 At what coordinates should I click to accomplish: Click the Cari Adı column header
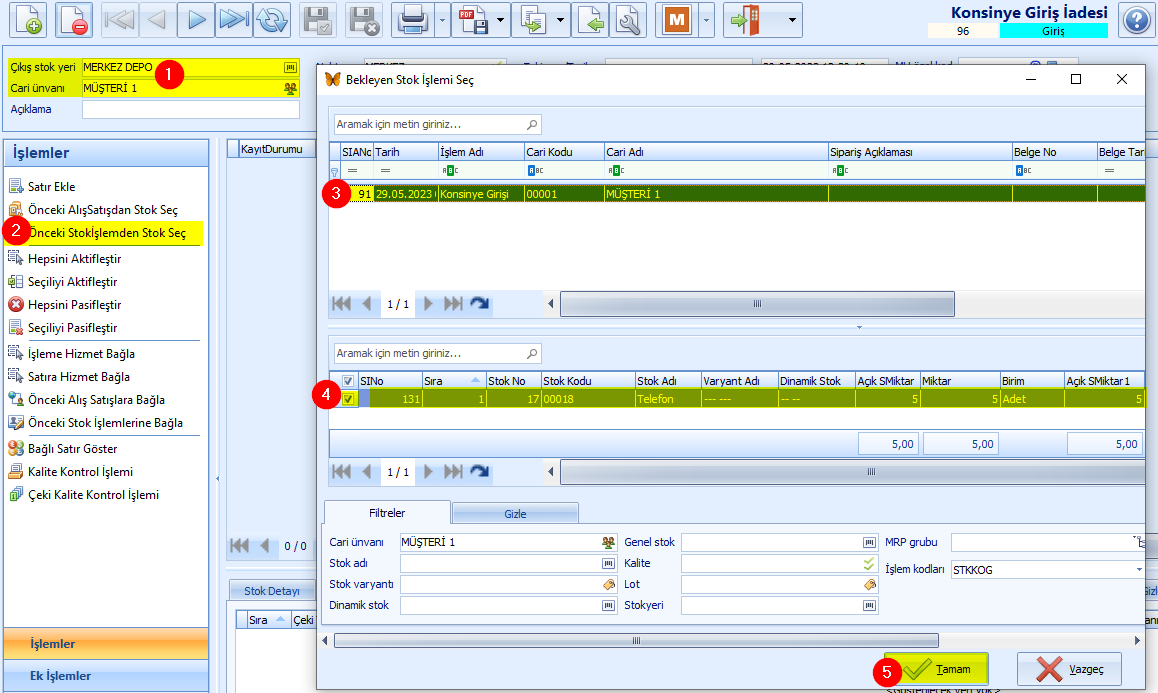tap(716, 152)
